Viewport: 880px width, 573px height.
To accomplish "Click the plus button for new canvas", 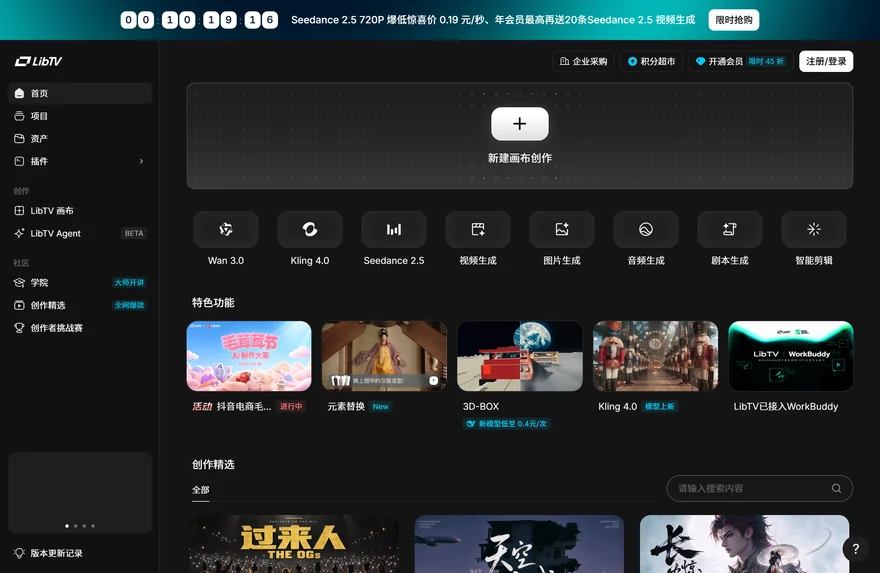I will pyautogui.click(x=520, y=123).
